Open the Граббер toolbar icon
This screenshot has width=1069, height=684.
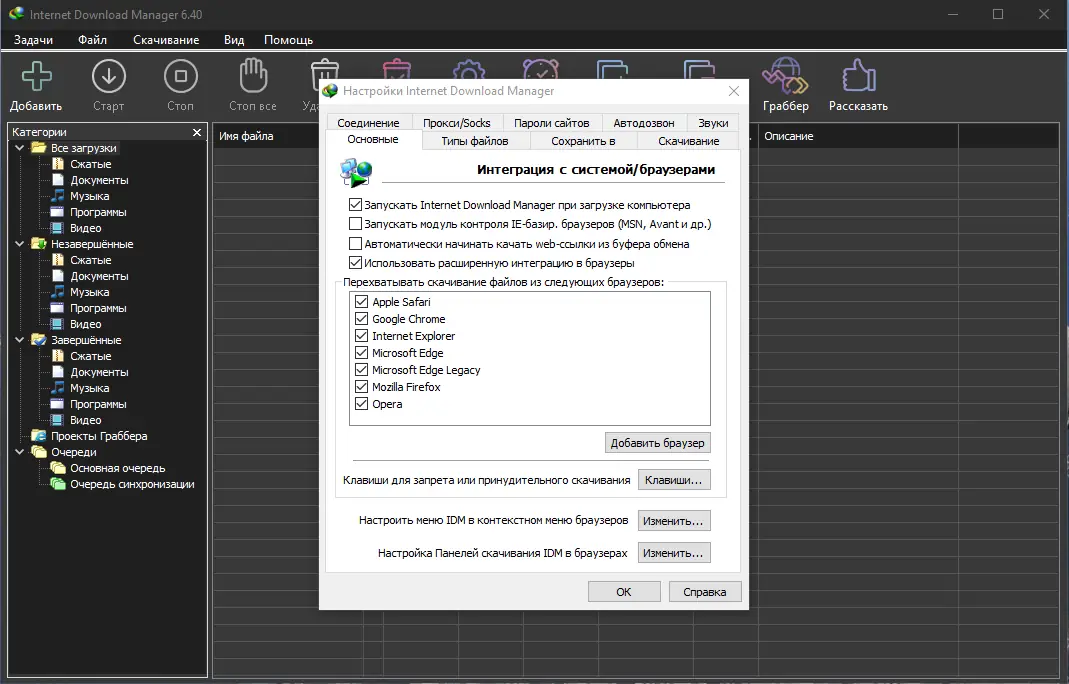785,75
